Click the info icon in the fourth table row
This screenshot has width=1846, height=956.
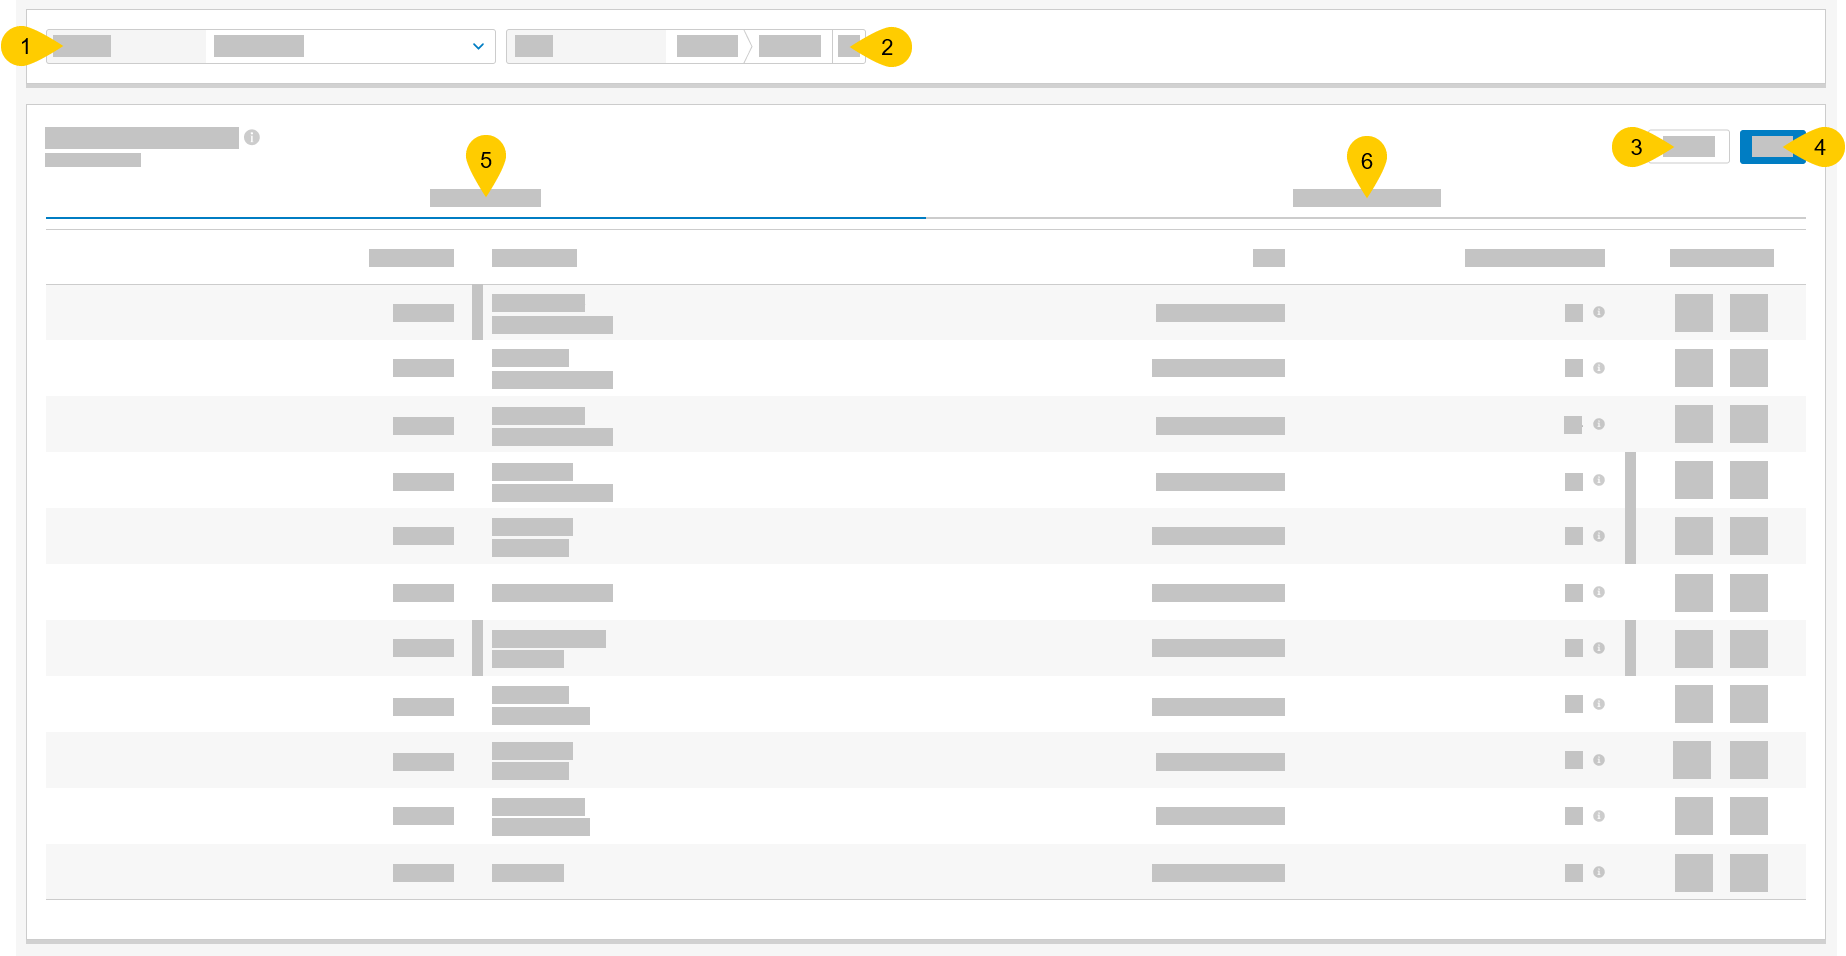click(1600, 481)
